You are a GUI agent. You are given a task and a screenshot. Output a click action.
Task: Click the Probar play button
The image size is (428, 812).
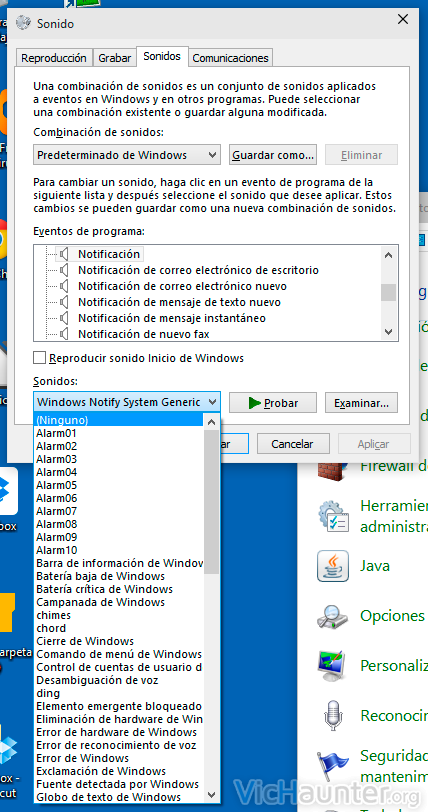pyautogui.click(x=273, y=402)
